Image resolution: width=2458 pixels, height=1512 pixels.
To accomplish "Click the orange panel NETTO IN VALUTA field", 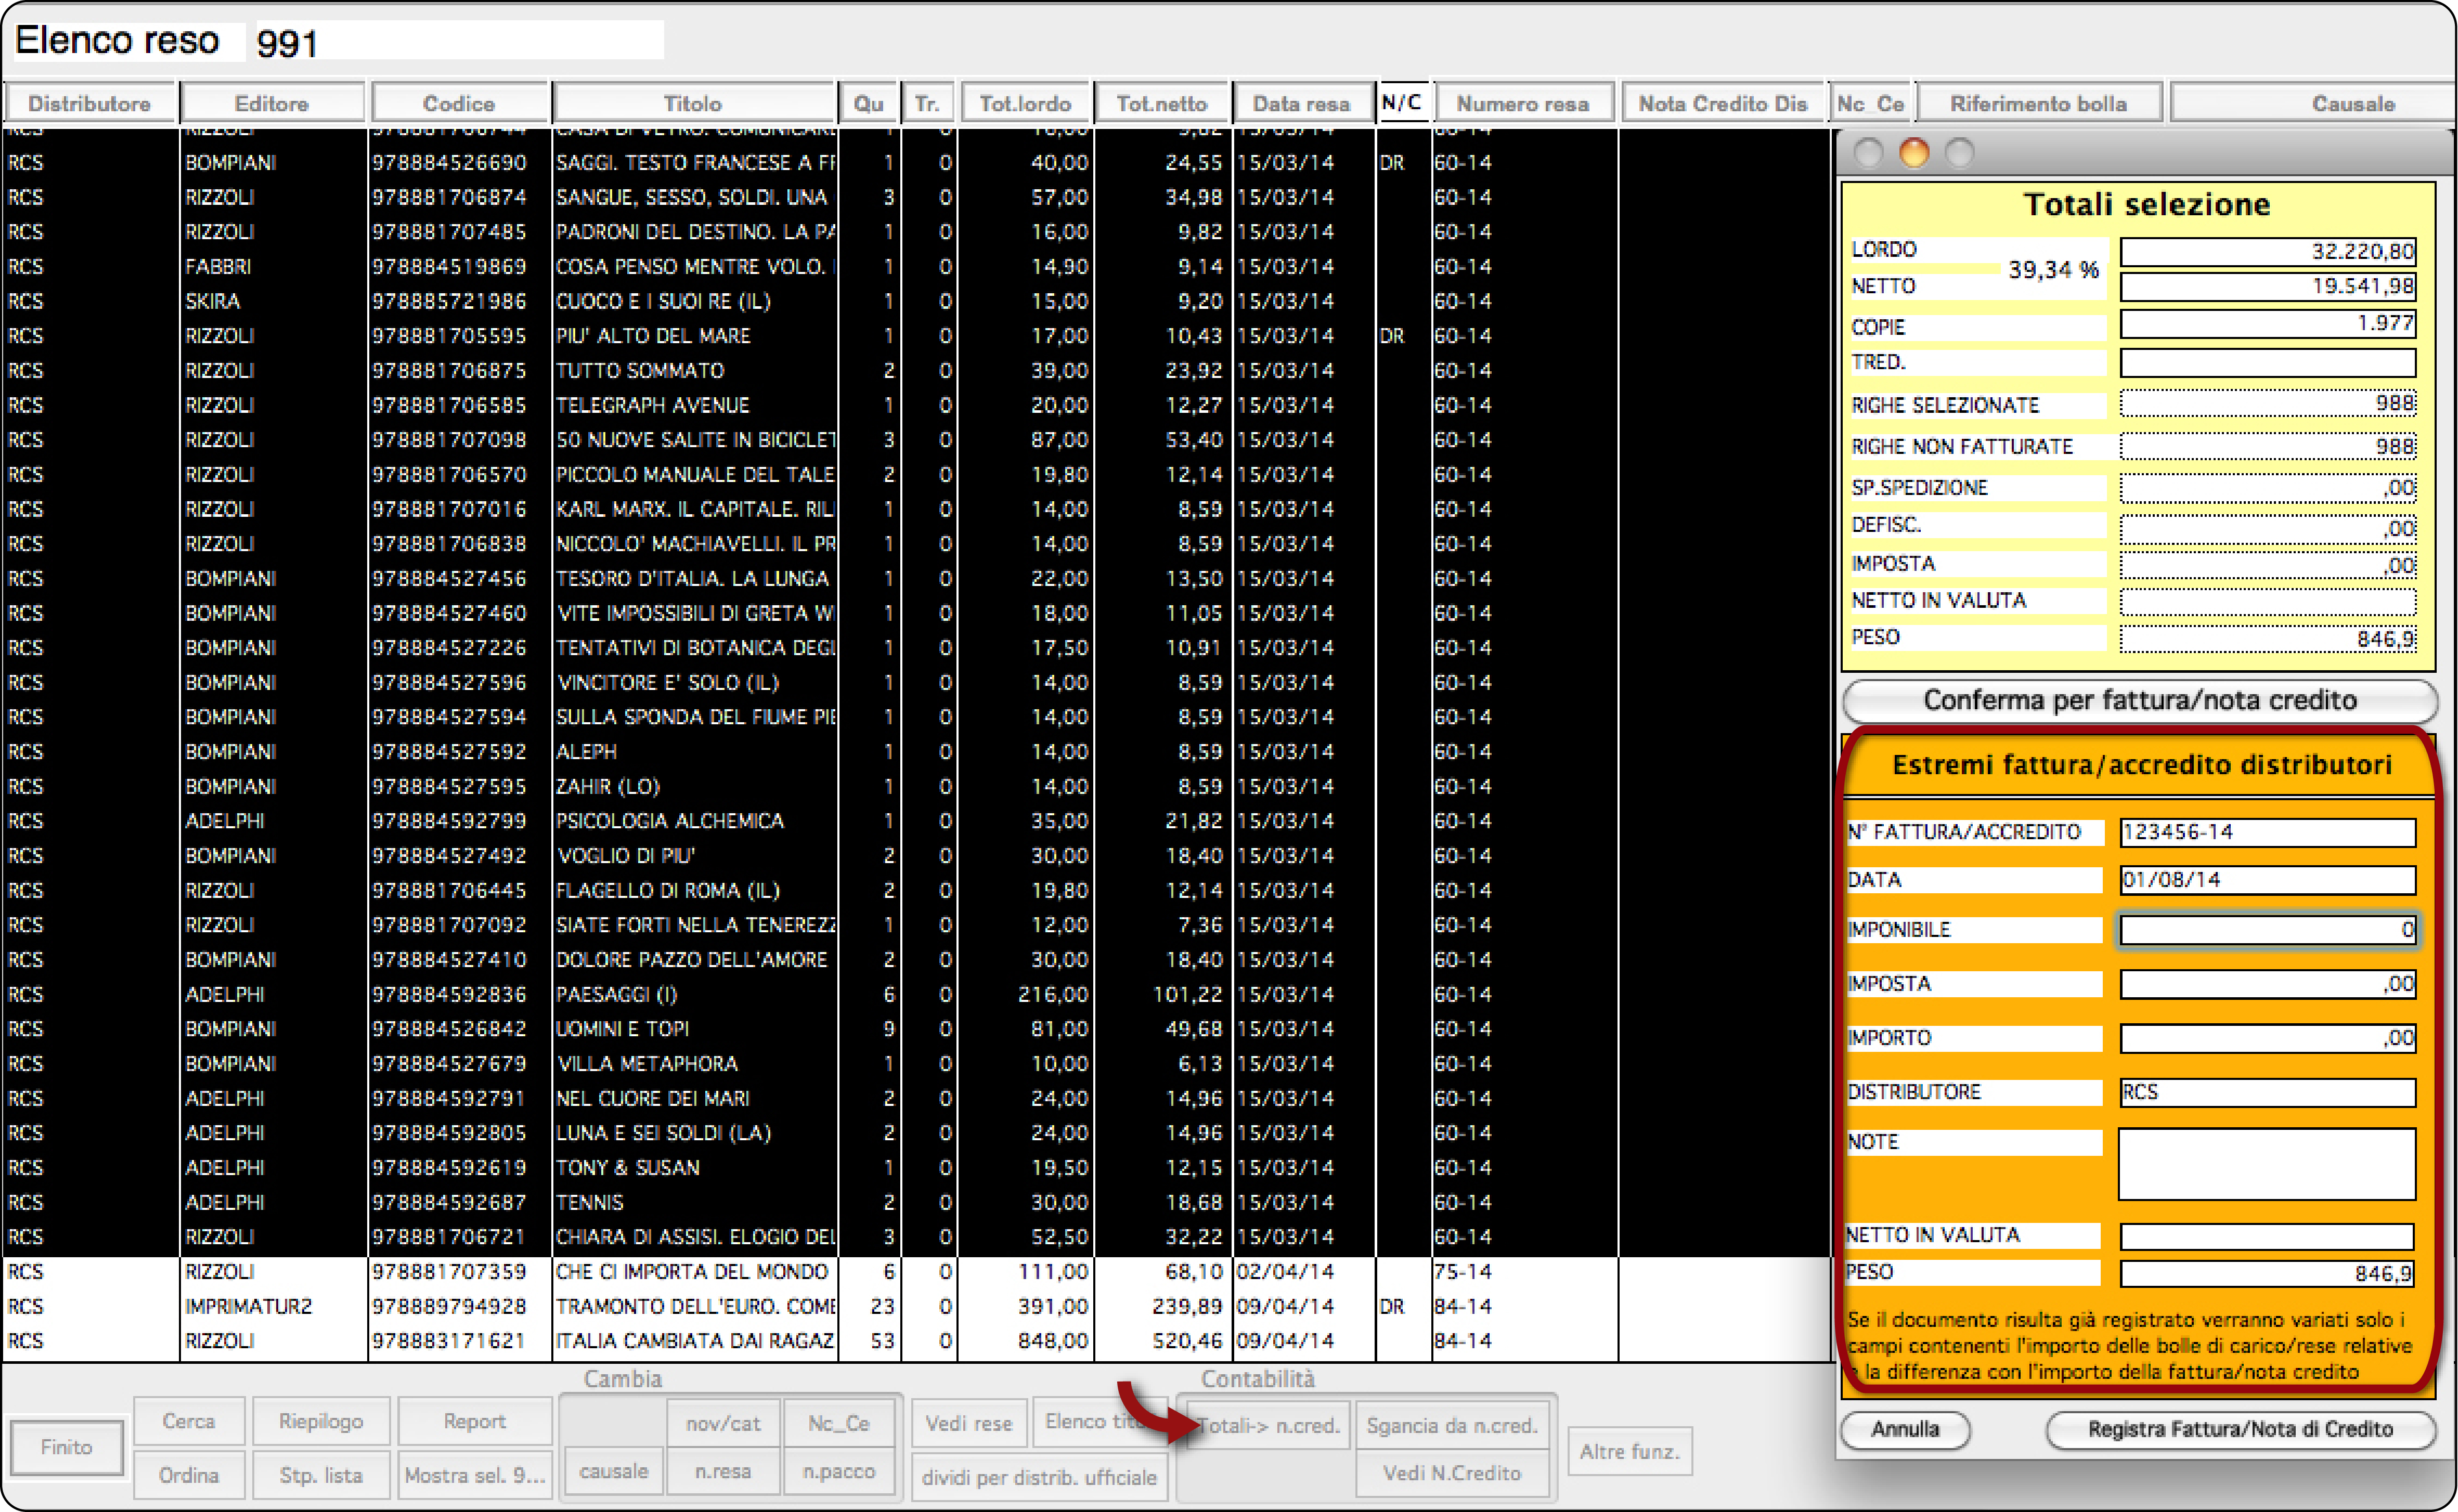I will pos(2267,1236).
